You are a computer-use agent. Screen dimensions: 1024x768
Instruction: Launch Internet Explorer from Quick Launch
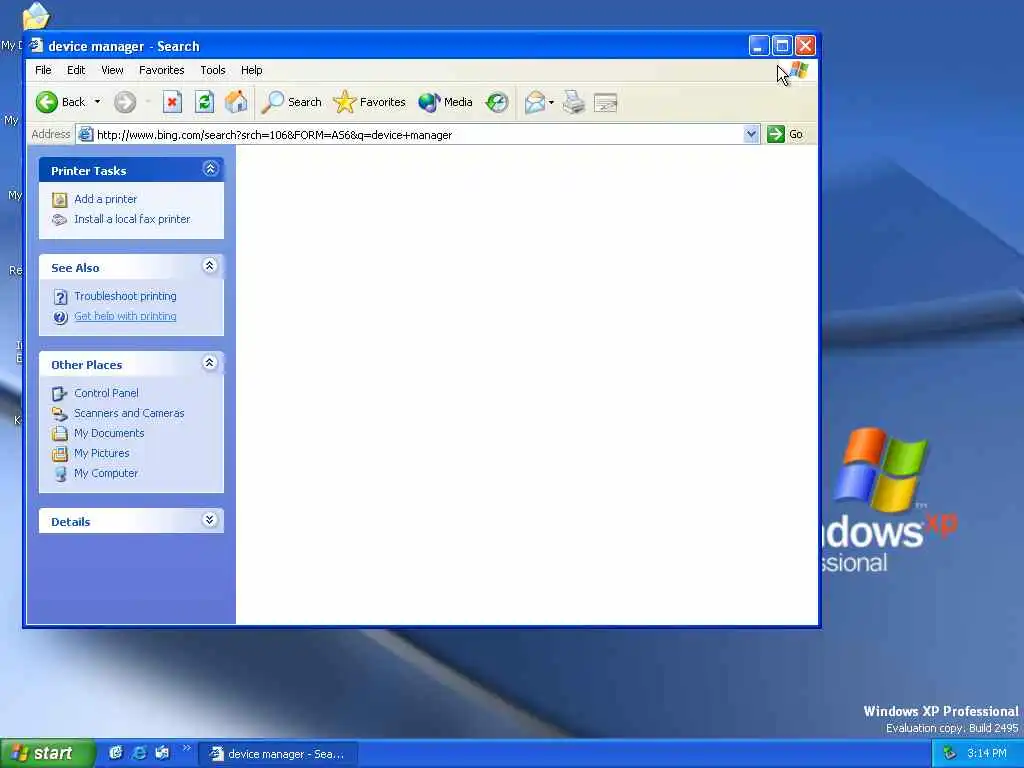click(x=139, y=753)
